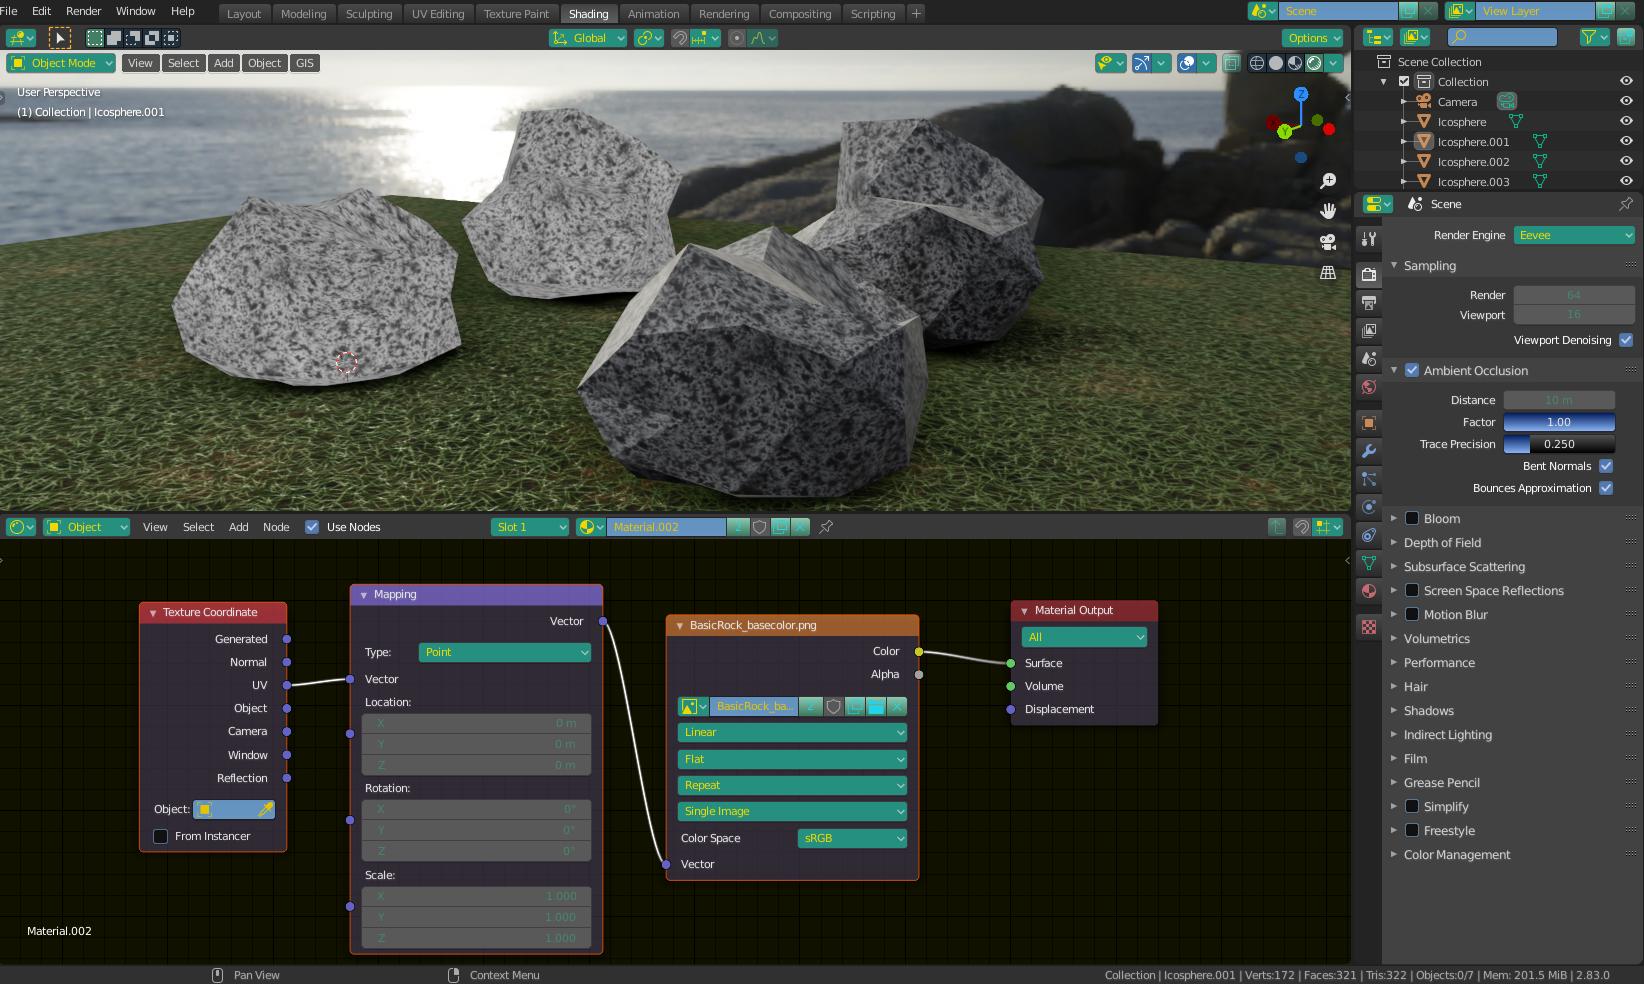Screen dimensions: 1644x984
Task: Enable the Bloom checkbox
Action: (x=1412, y=518)
